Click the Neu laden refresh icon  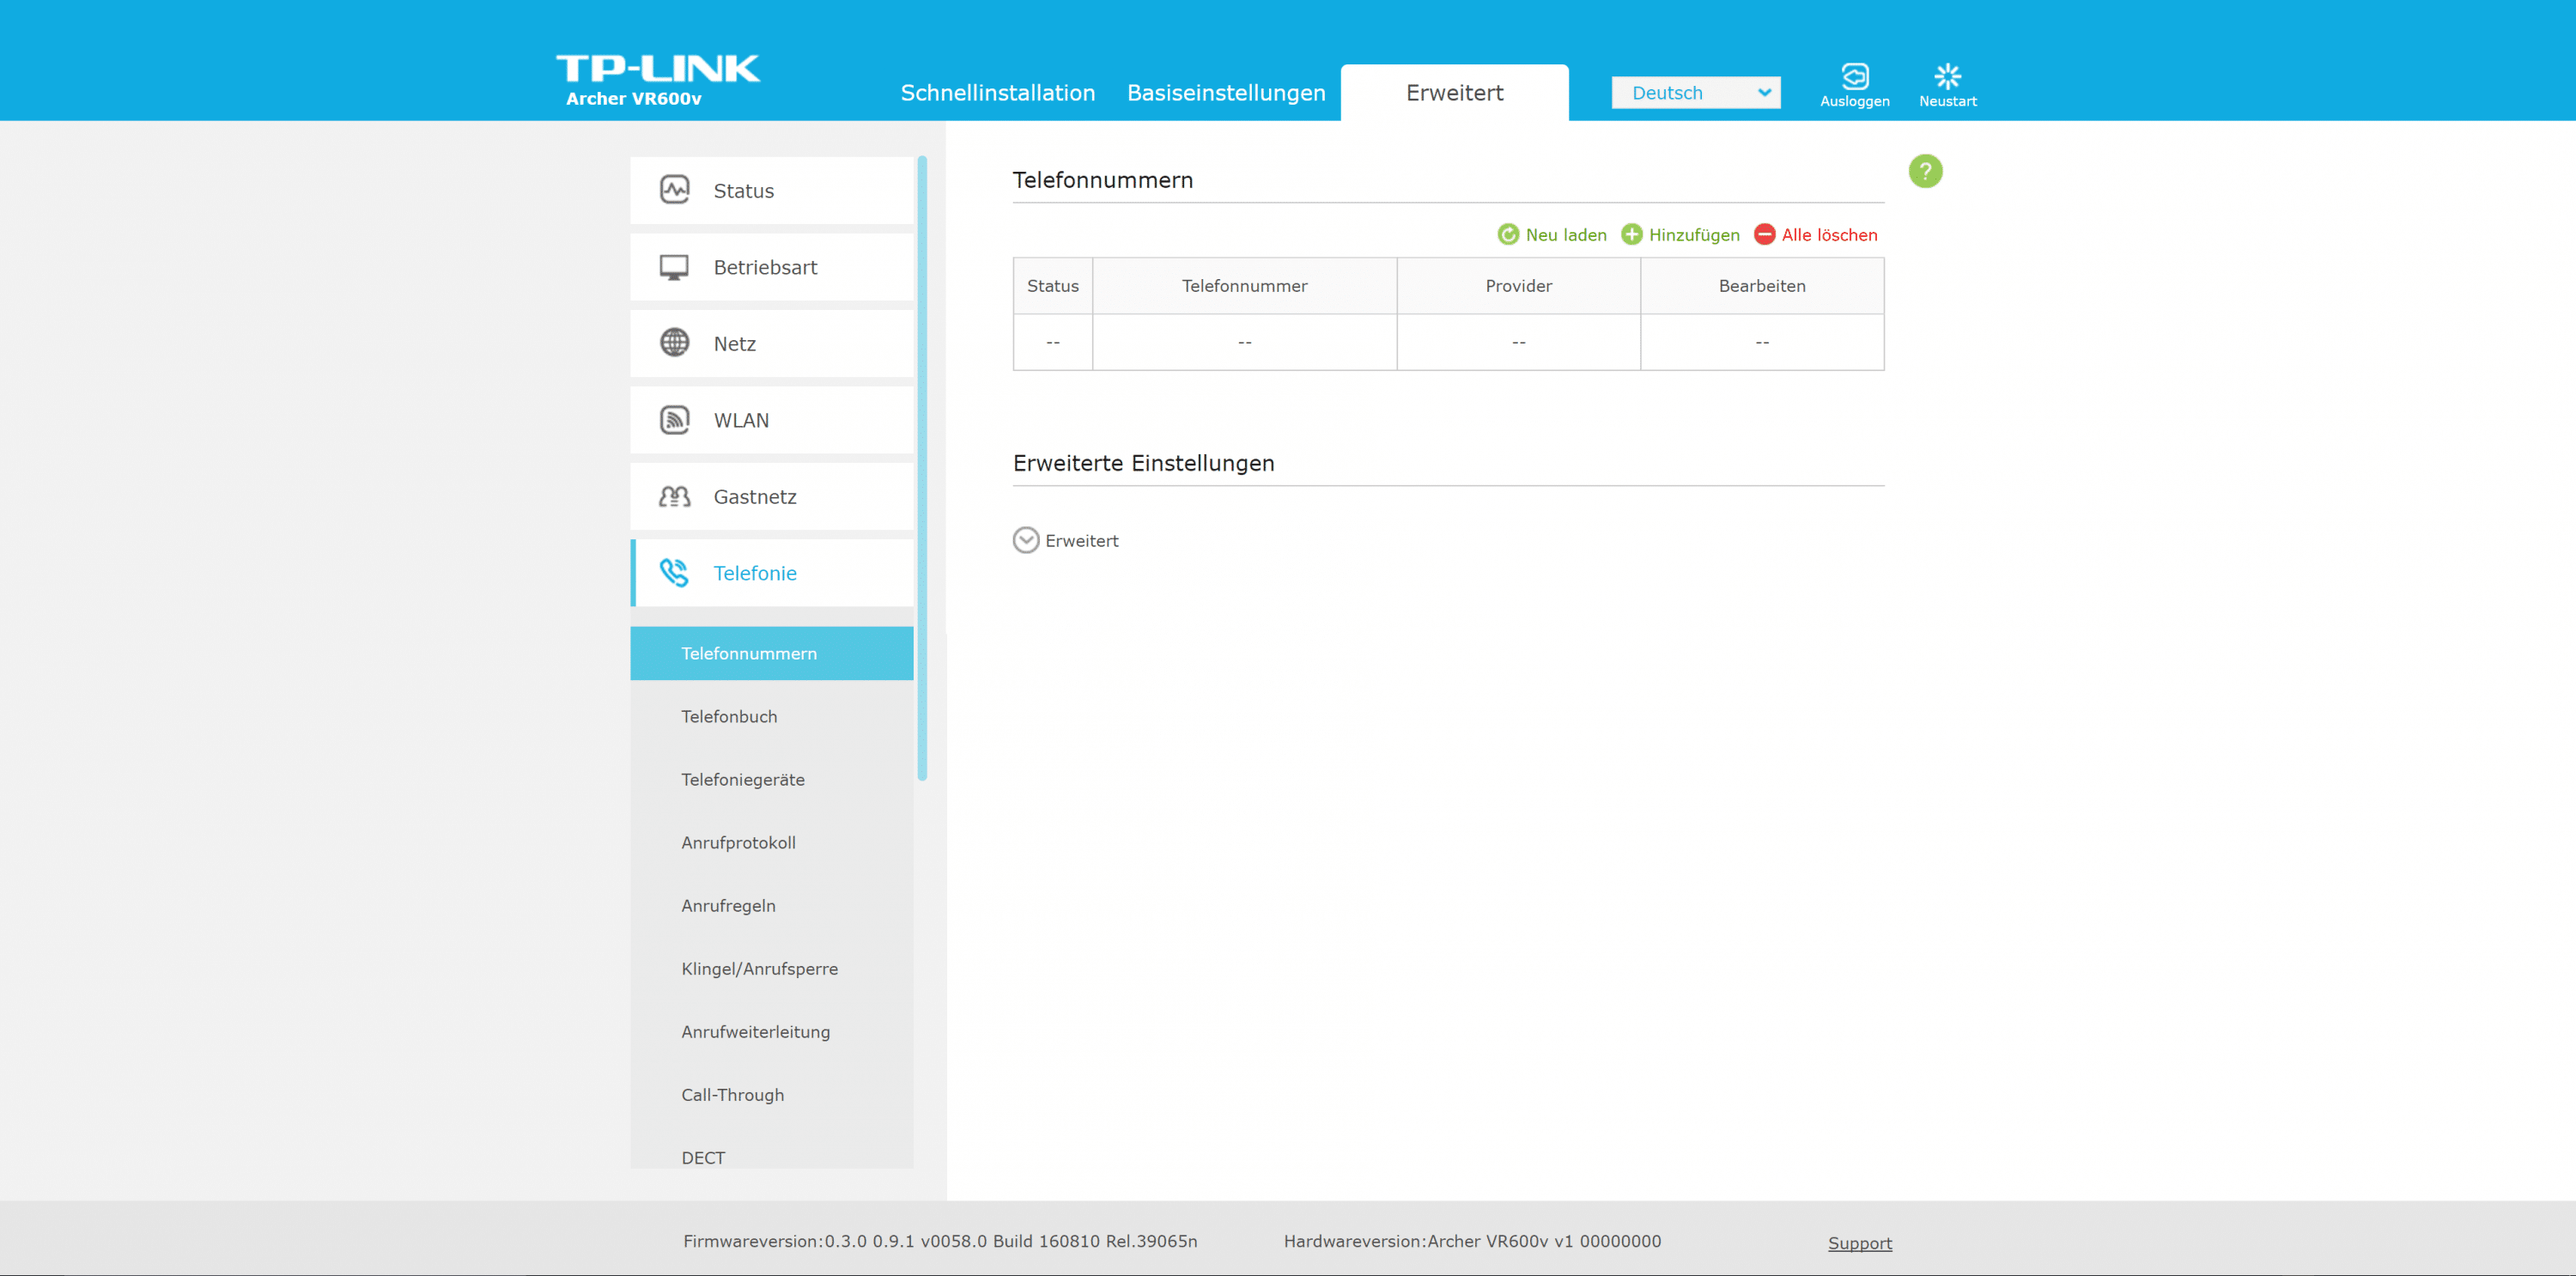coord(1508,235)
